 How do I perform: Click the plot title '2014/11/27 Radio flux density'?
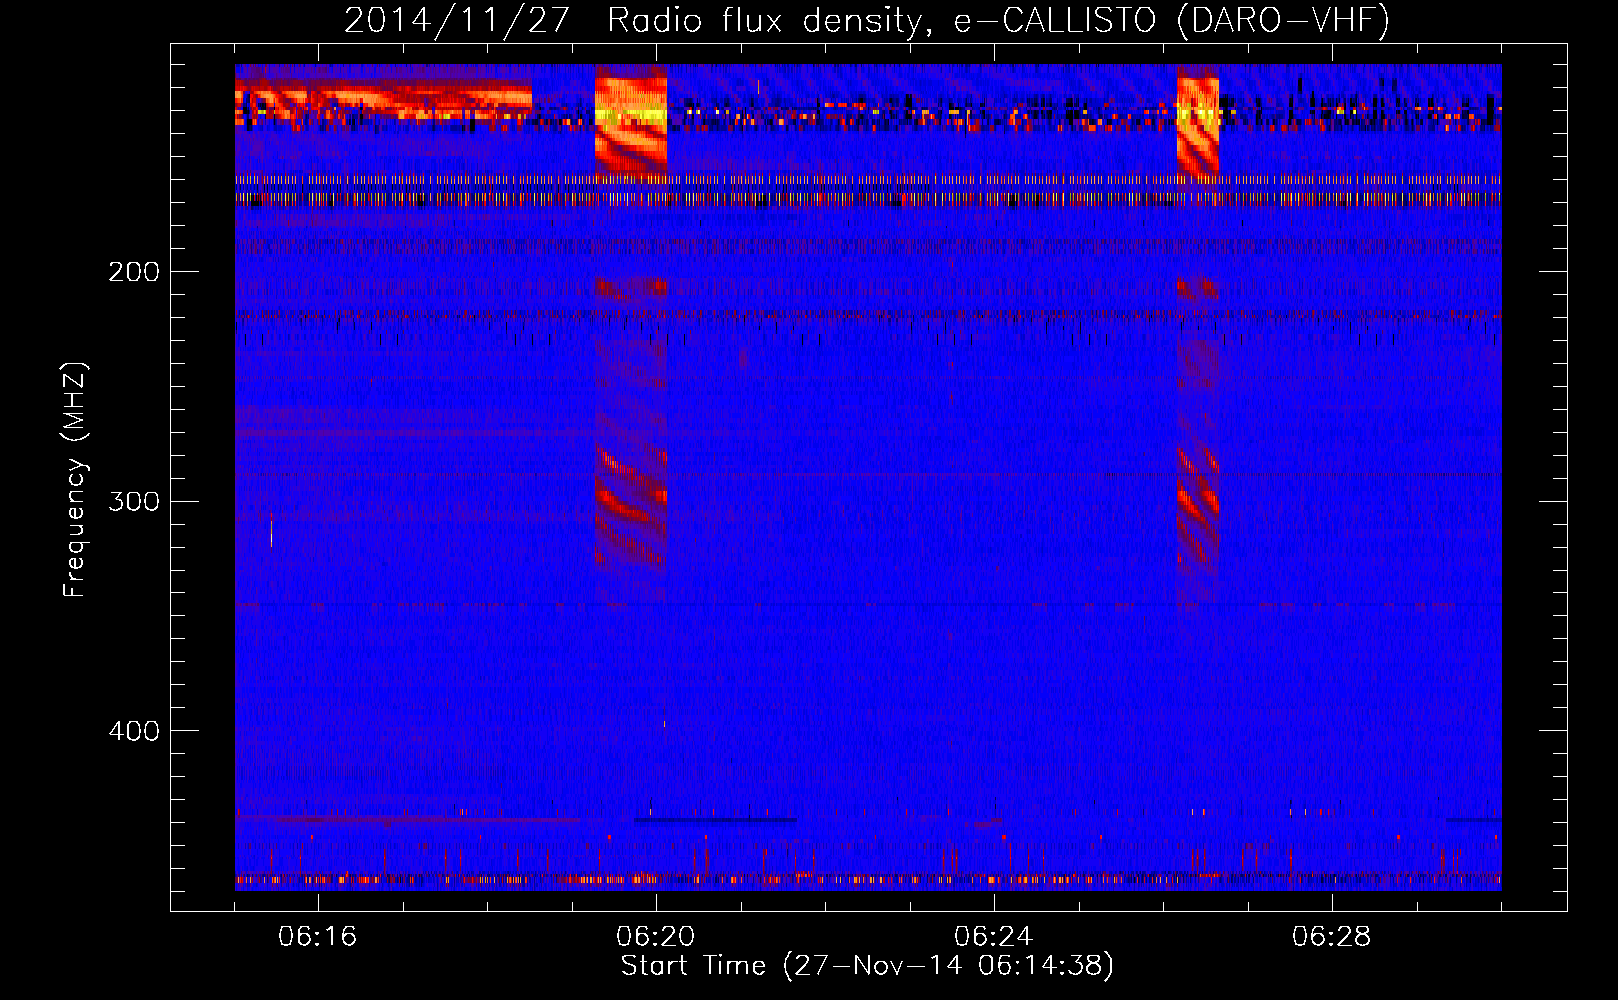coord(867,20)
